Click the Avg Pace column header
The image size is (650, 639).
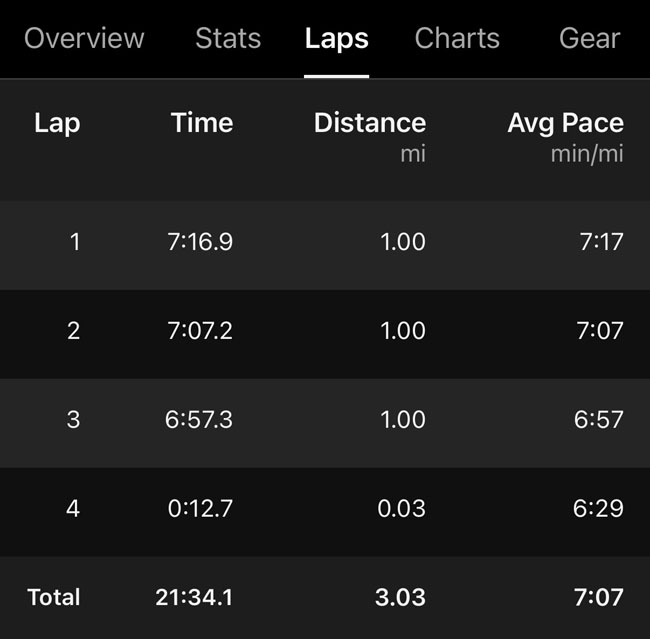click(565, 123)
